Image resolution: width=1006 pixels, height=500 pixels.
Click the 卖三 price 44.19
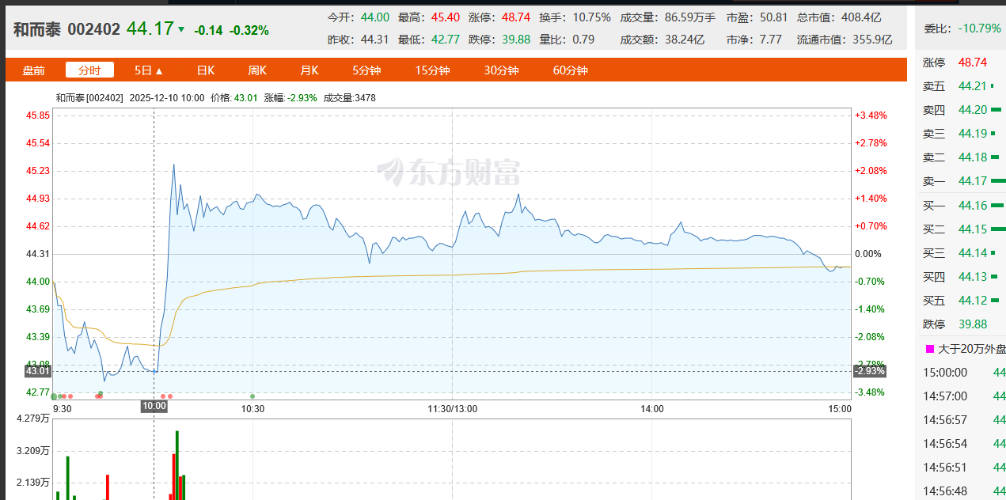pyautogui.click(x=973, y=133)
